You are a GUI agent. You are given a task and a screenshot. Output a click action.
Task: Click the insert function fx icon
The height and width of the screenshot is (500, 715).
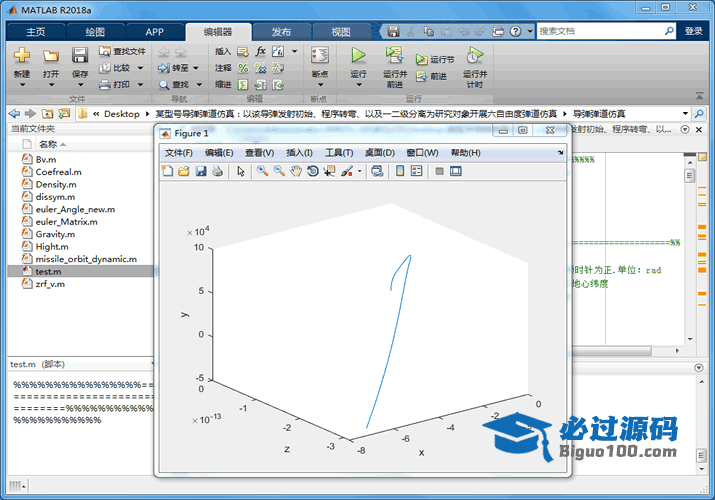[260, 51]
